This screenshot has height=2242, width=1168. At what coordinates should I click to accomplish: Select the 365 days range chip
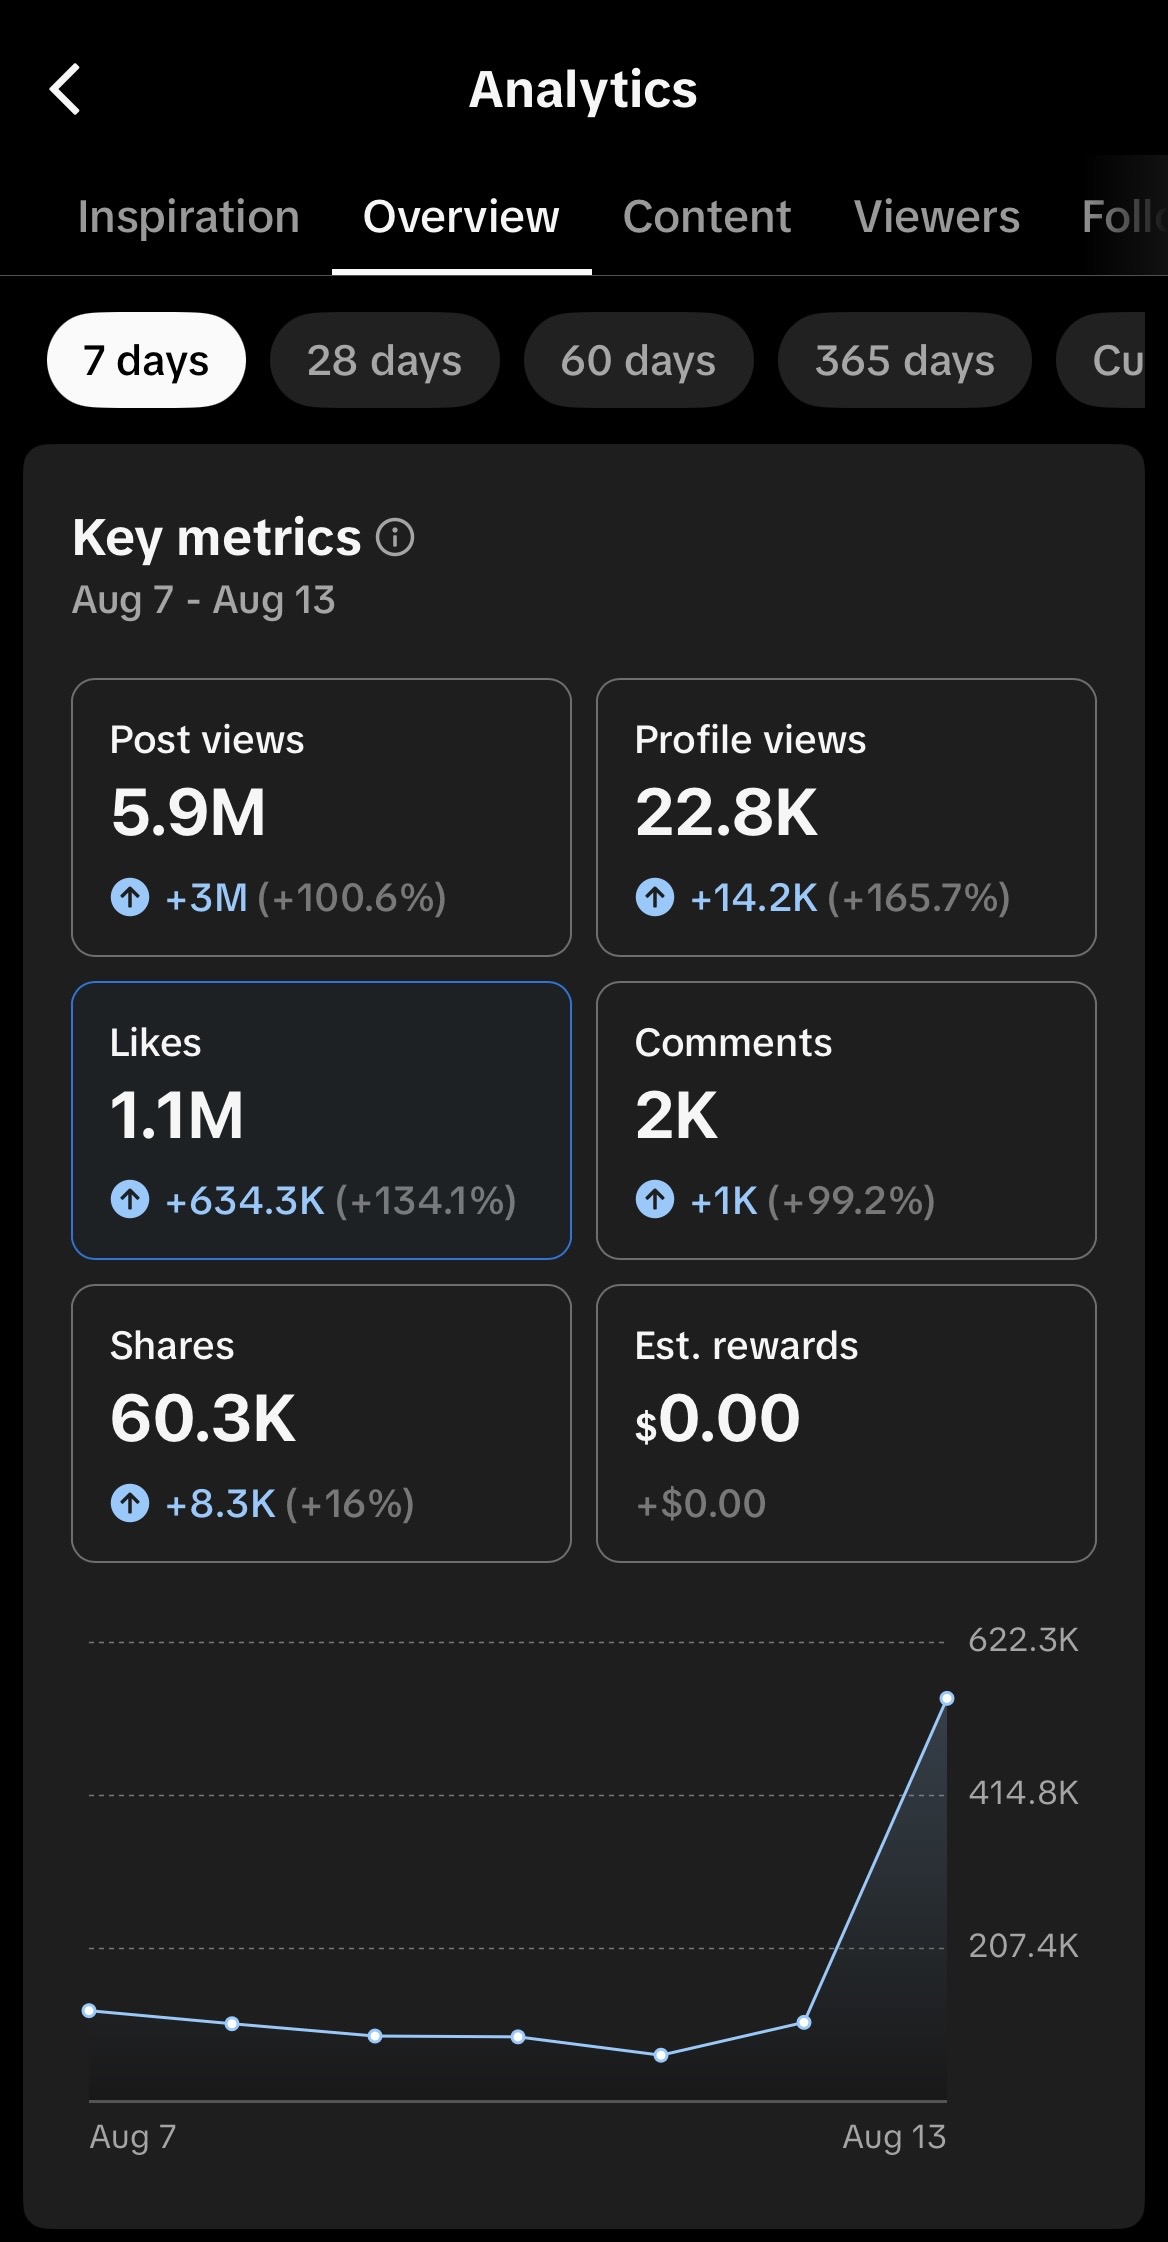(x=904, y=360)
